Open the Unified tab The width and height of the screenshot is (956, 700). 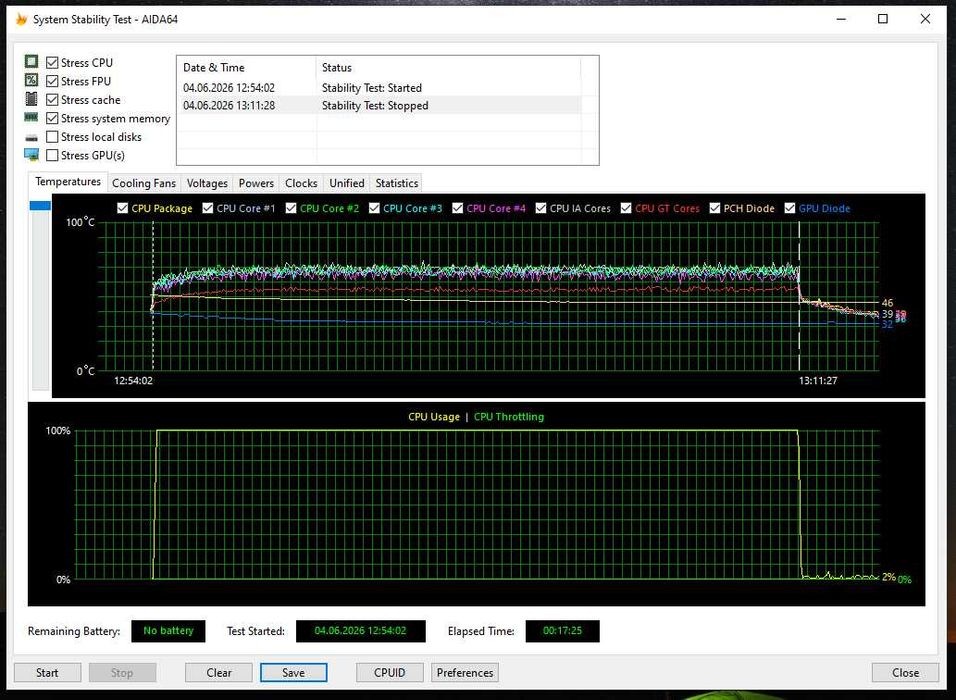click(347, 183)
